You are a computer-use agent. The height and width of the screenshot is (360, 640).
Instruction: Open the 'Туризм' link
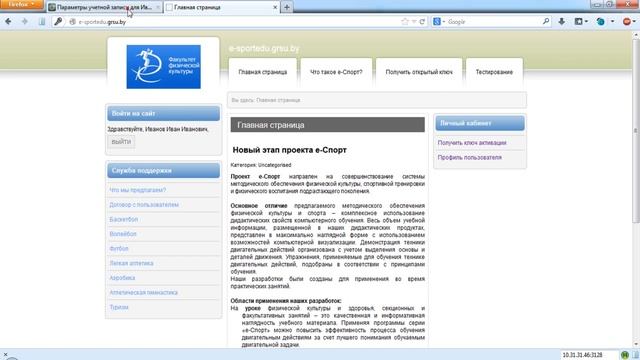coord(119,307)
